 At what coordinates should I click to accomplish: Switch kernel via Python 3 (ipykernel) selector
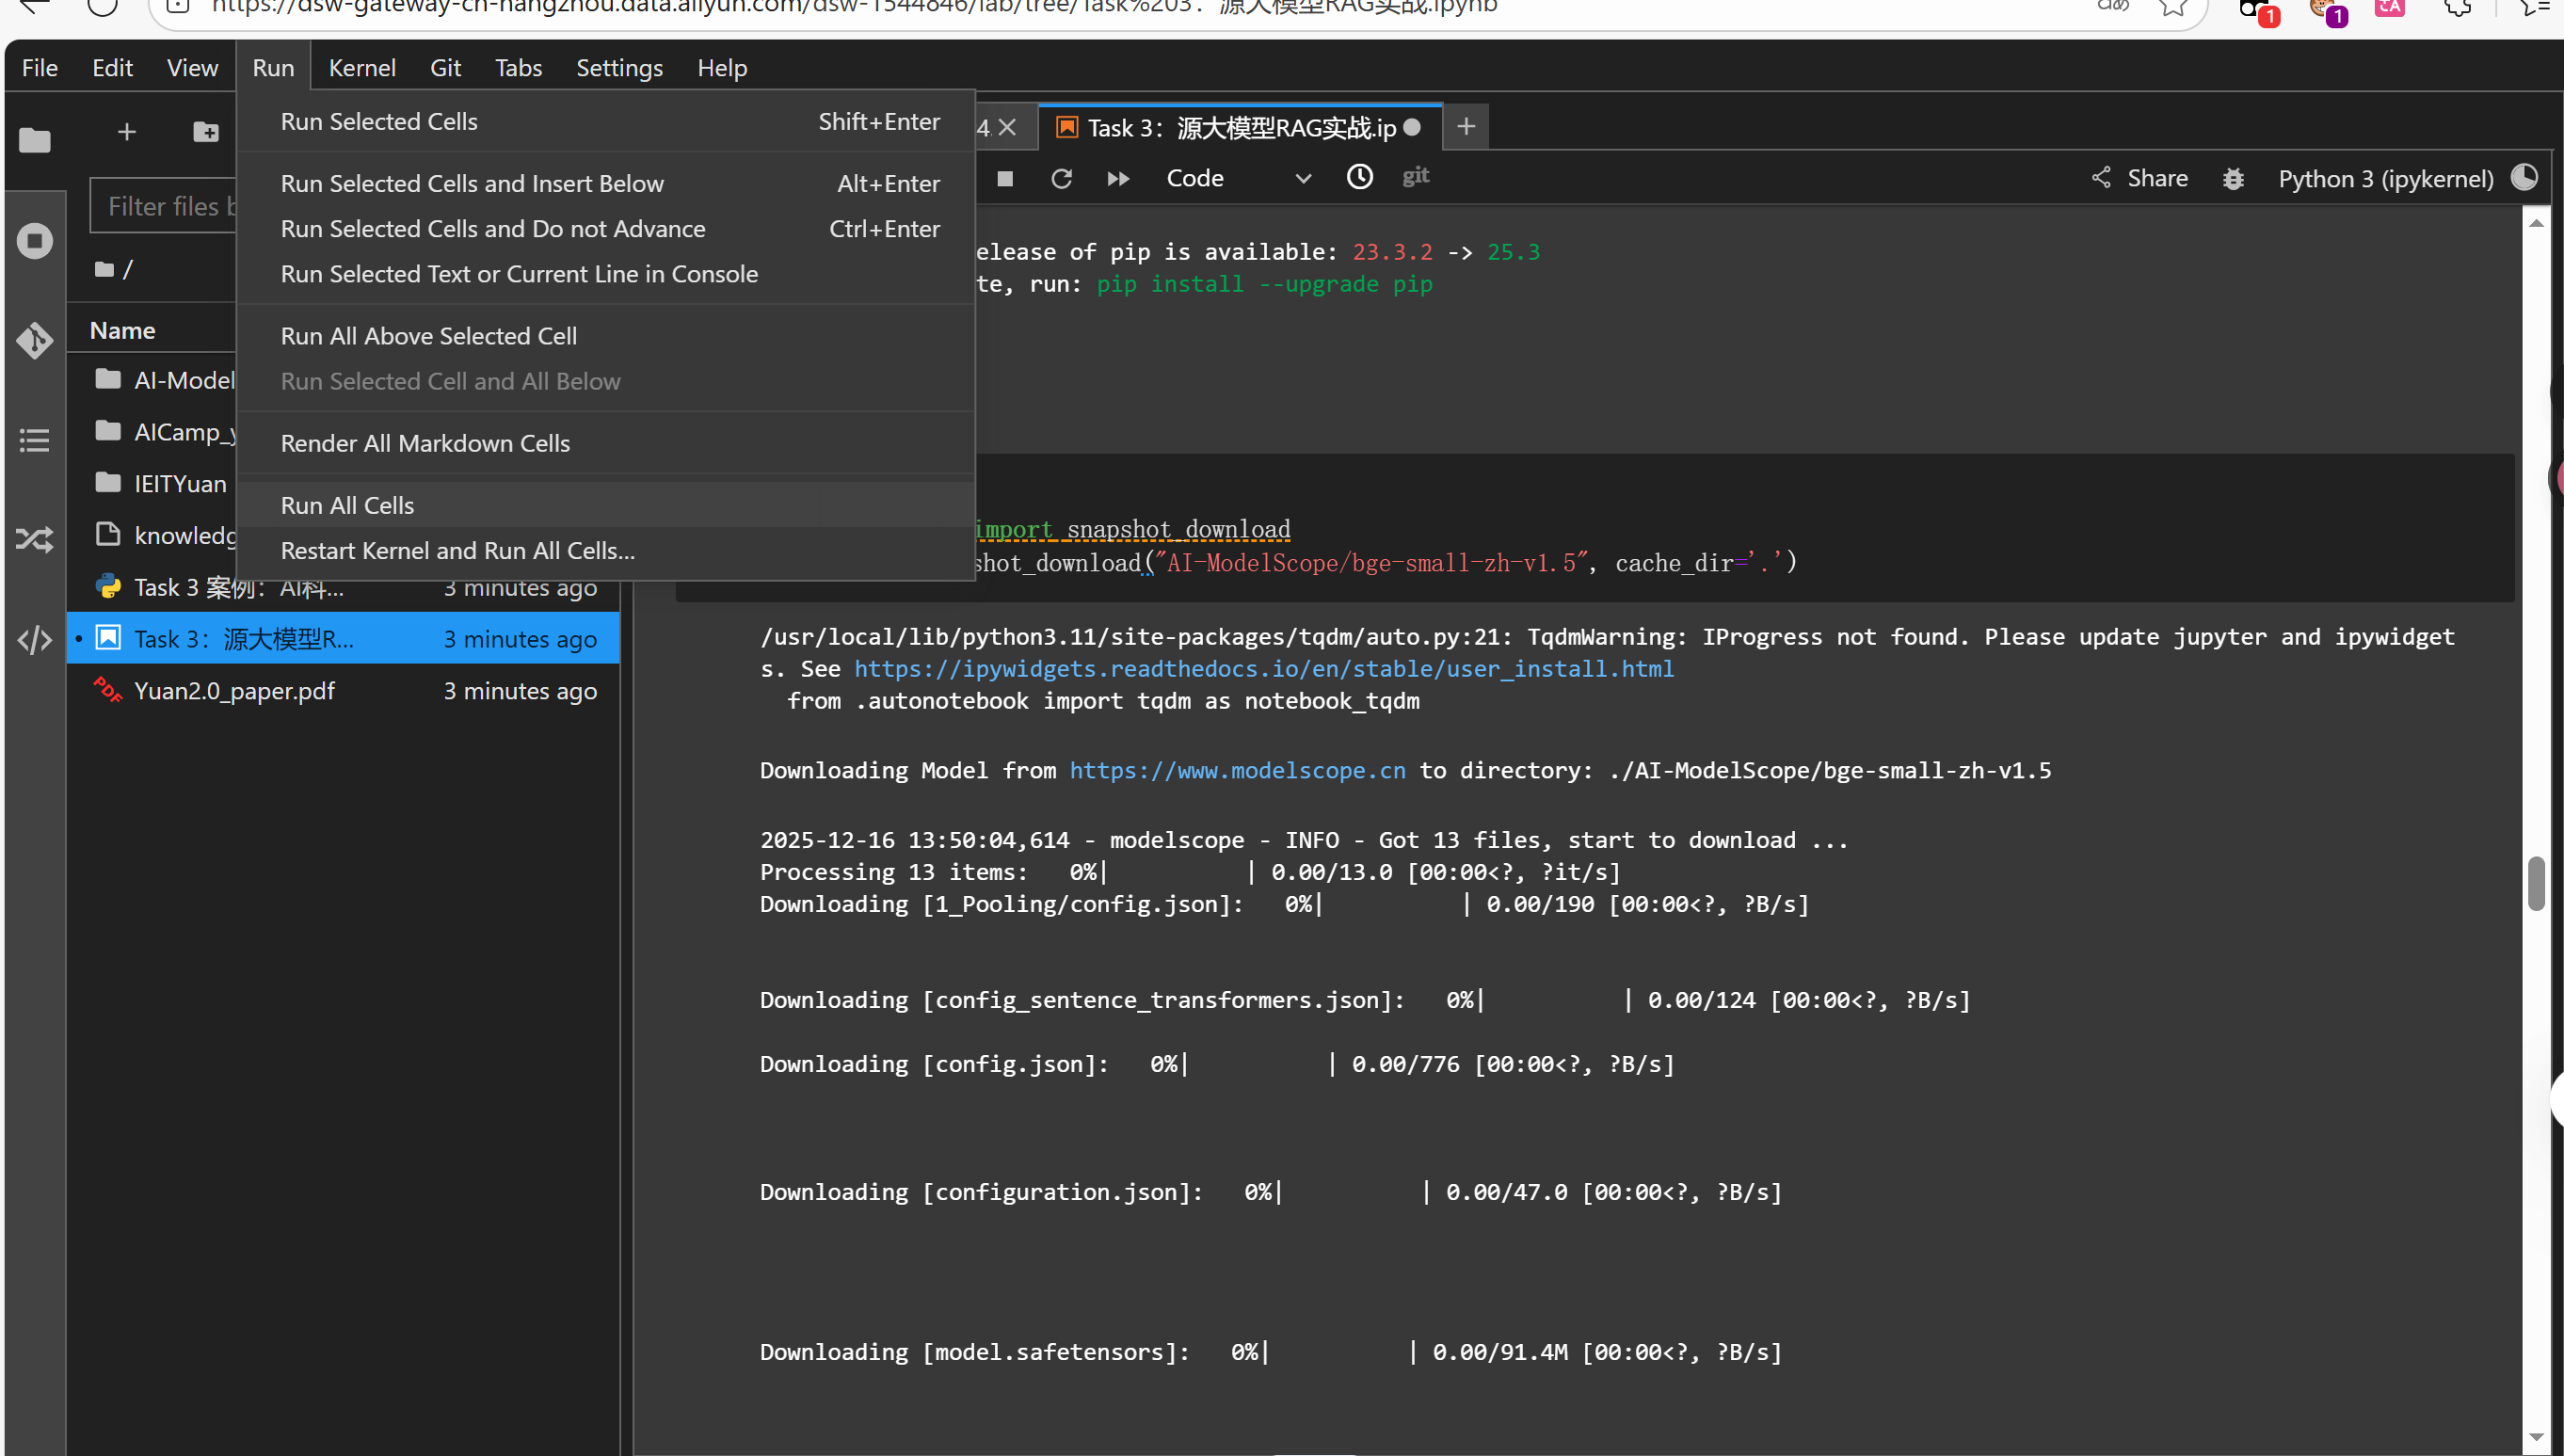(2385, 179)
